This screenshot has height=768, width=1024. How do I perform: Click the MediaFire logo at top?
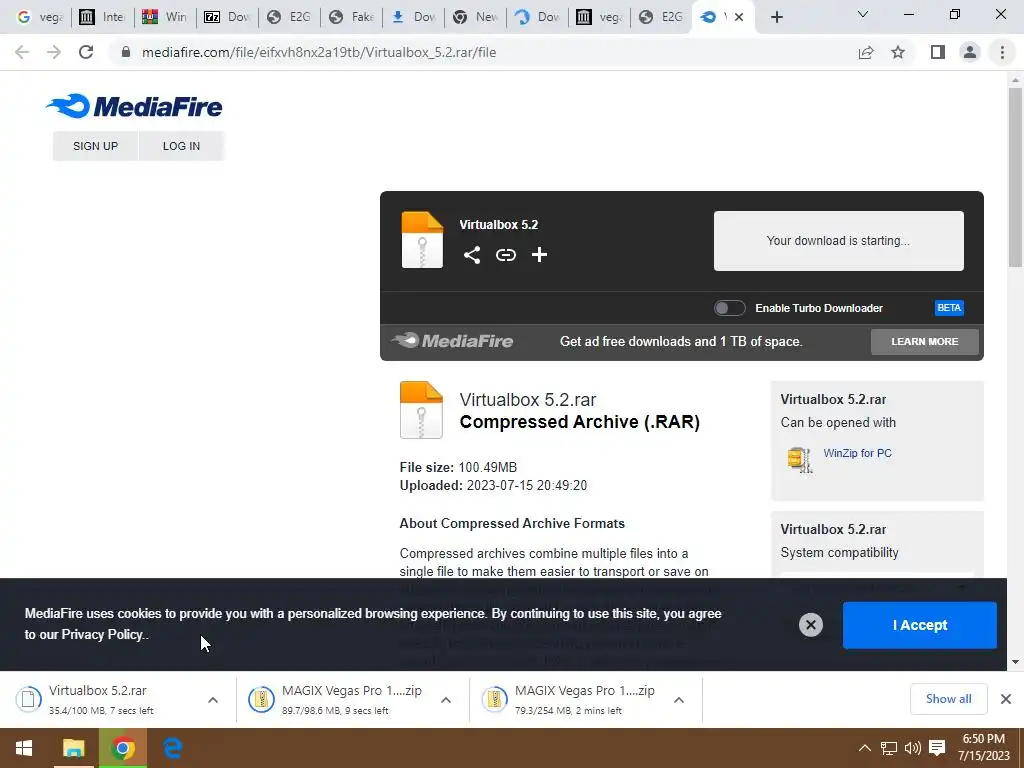point(134,106)
